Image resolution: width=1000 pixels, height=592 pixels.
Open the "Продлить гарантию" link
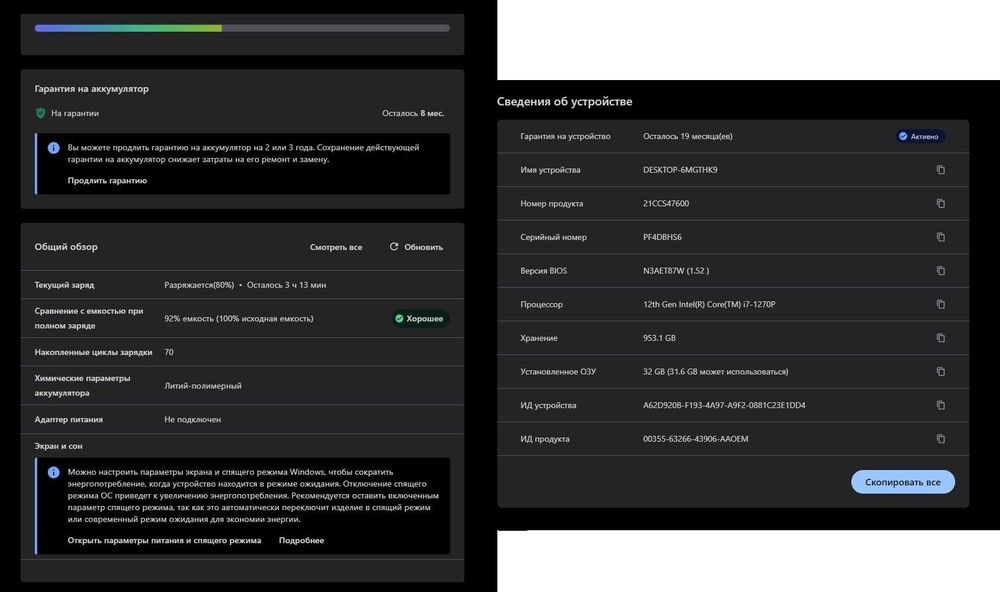pyautogui.click(x=107, y=181)
